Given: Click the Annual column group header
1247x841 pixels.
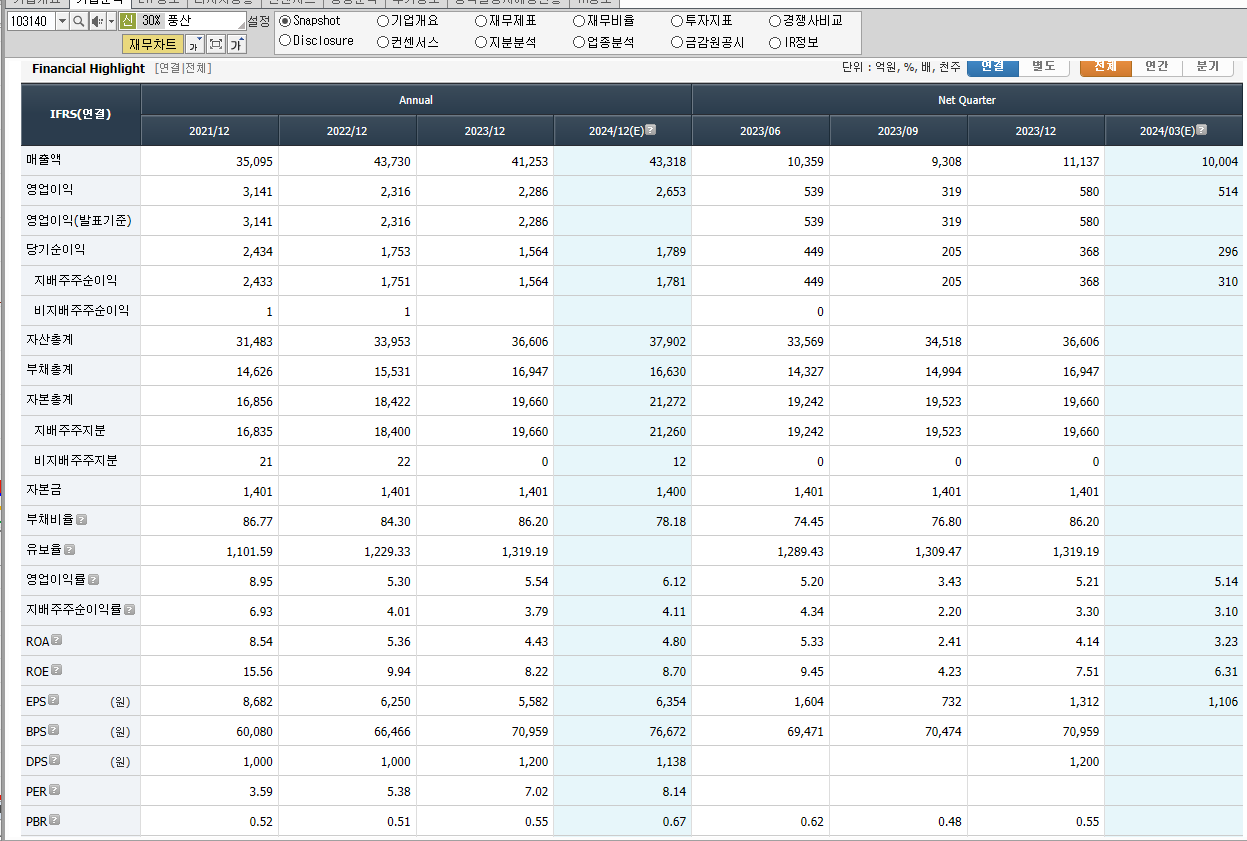Looking at the screenshot, I should (x=416, y=100).
